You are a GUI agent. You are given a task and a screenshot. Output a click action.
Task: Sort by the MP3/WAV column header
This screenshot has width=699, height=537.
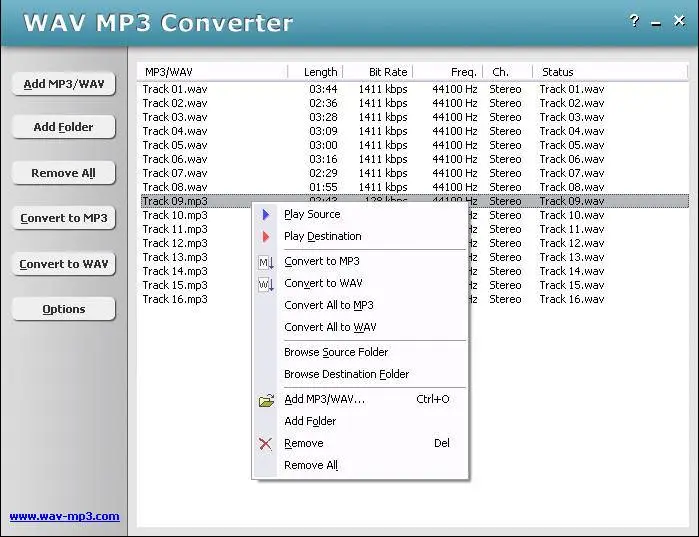click(x=213, y=72)
